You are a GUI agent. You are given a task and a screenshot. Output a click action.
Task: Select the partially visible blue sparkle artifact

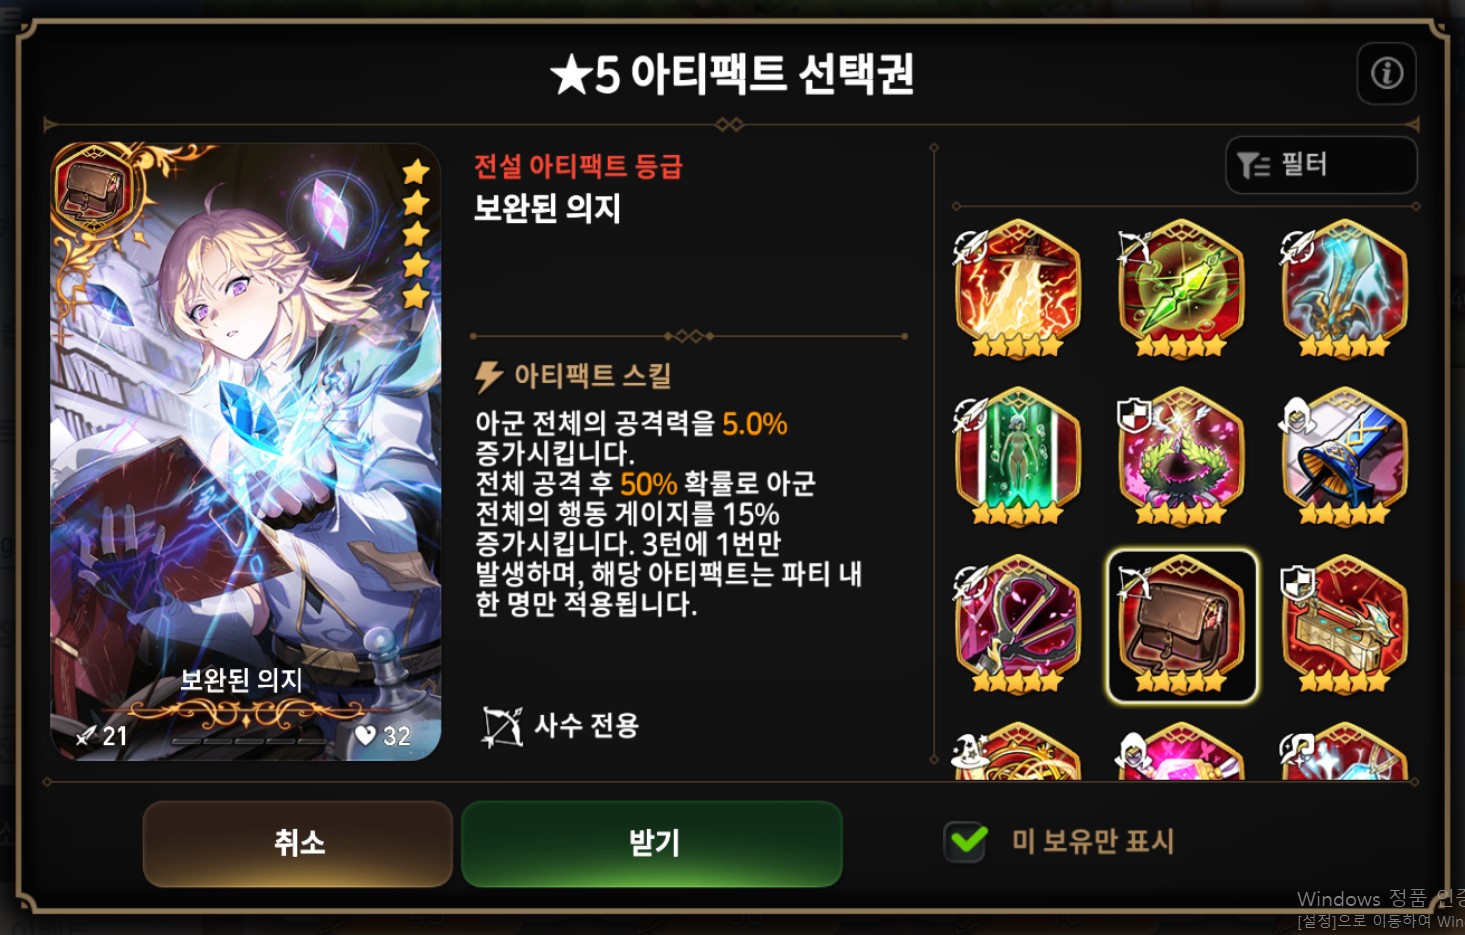click(1344, 753)
